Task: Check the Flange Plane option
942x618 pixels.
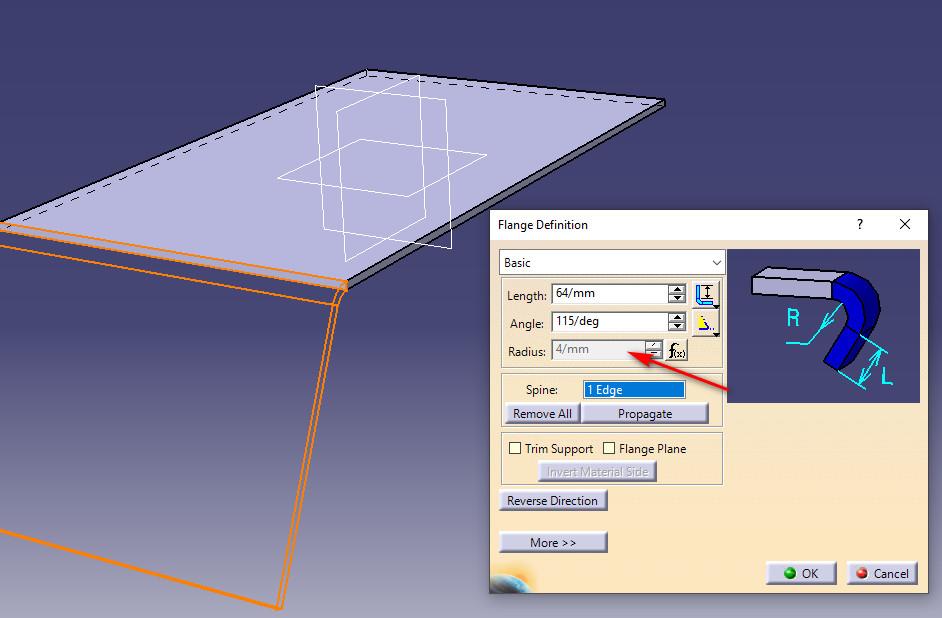Action: 608,449
